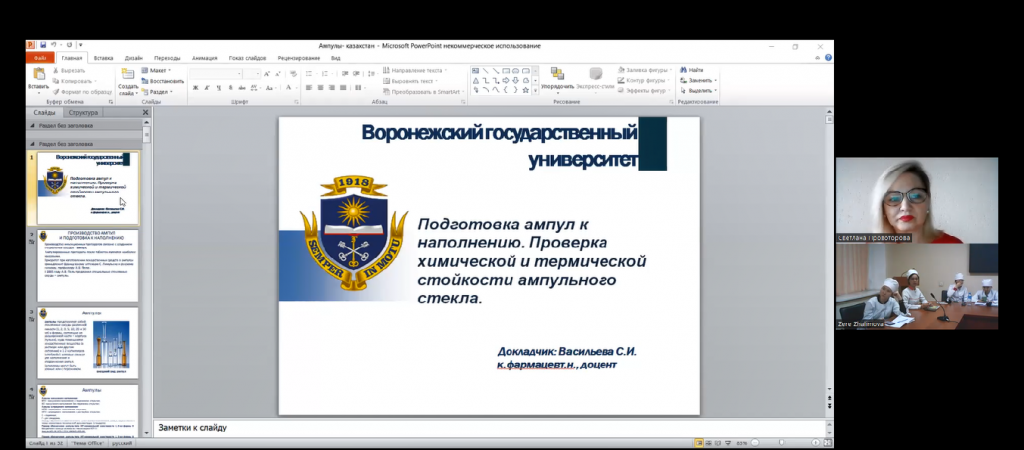Click the clear formatting icon
This screenshot has width=1024, height=450.
293,74
